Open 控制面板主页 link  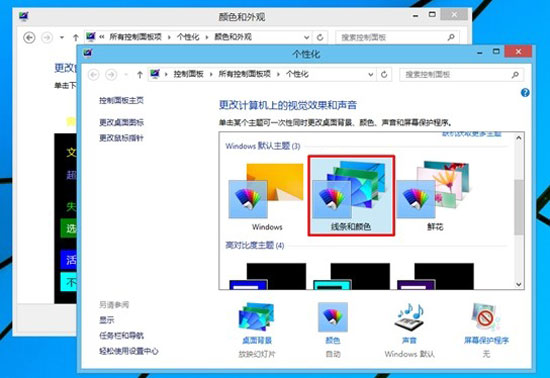tap(121, 101)
